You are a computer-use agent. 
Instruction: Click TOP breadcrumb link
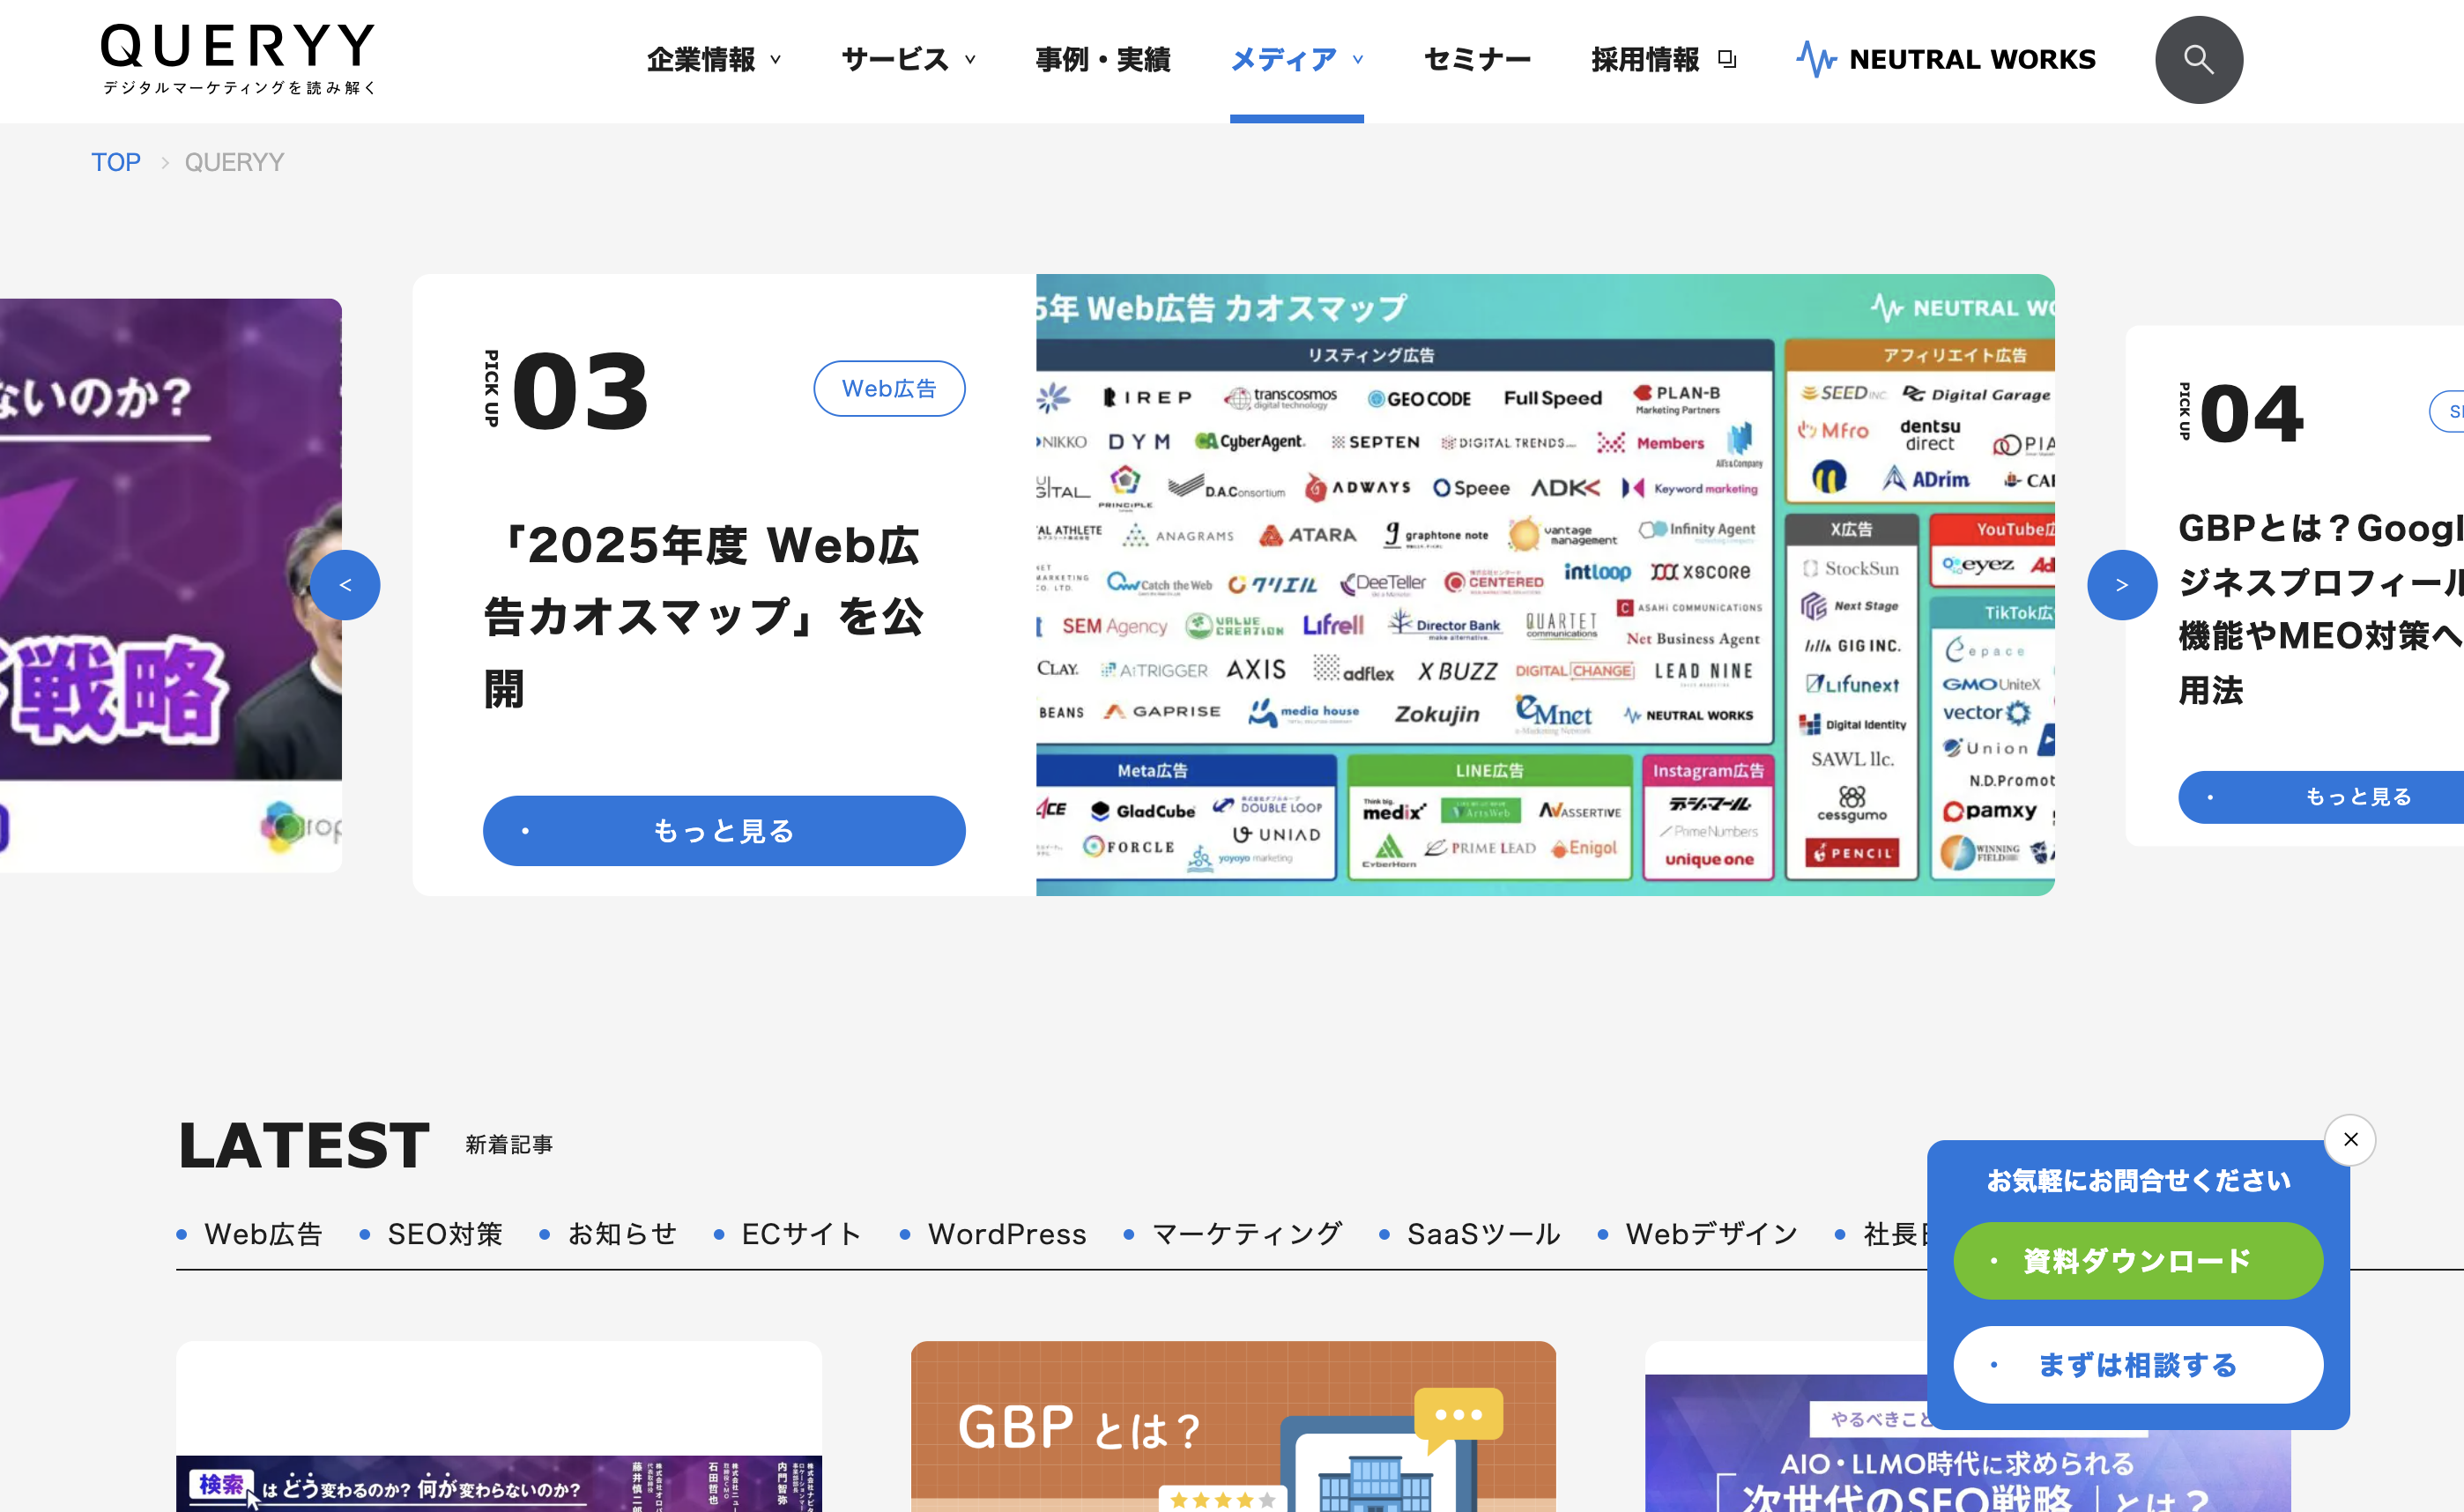click(116, 162)
